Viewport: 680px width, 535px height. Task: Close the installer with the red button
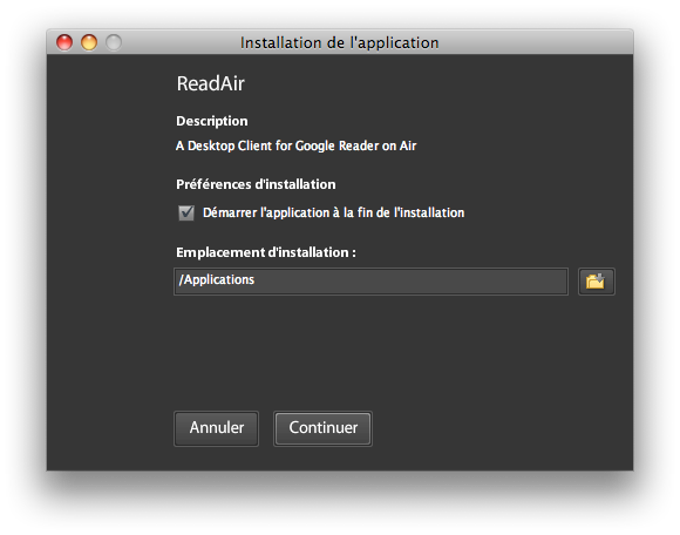tap(65, 42)
